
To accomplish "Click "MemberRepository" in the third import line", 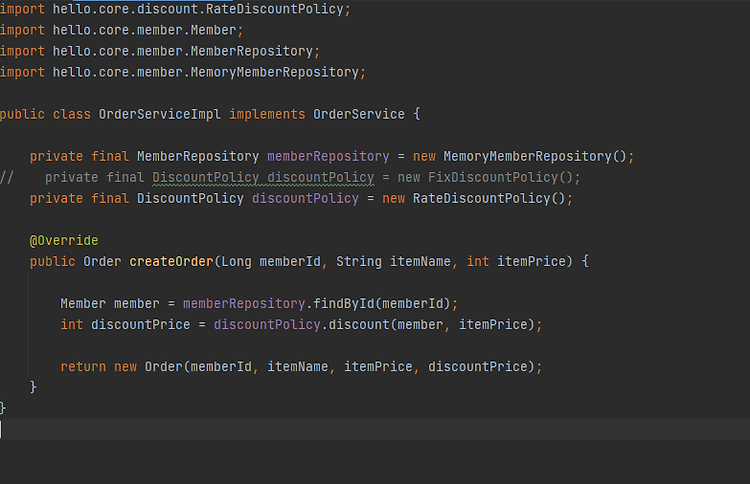I will pyautogui.click(x=252, y=51).
